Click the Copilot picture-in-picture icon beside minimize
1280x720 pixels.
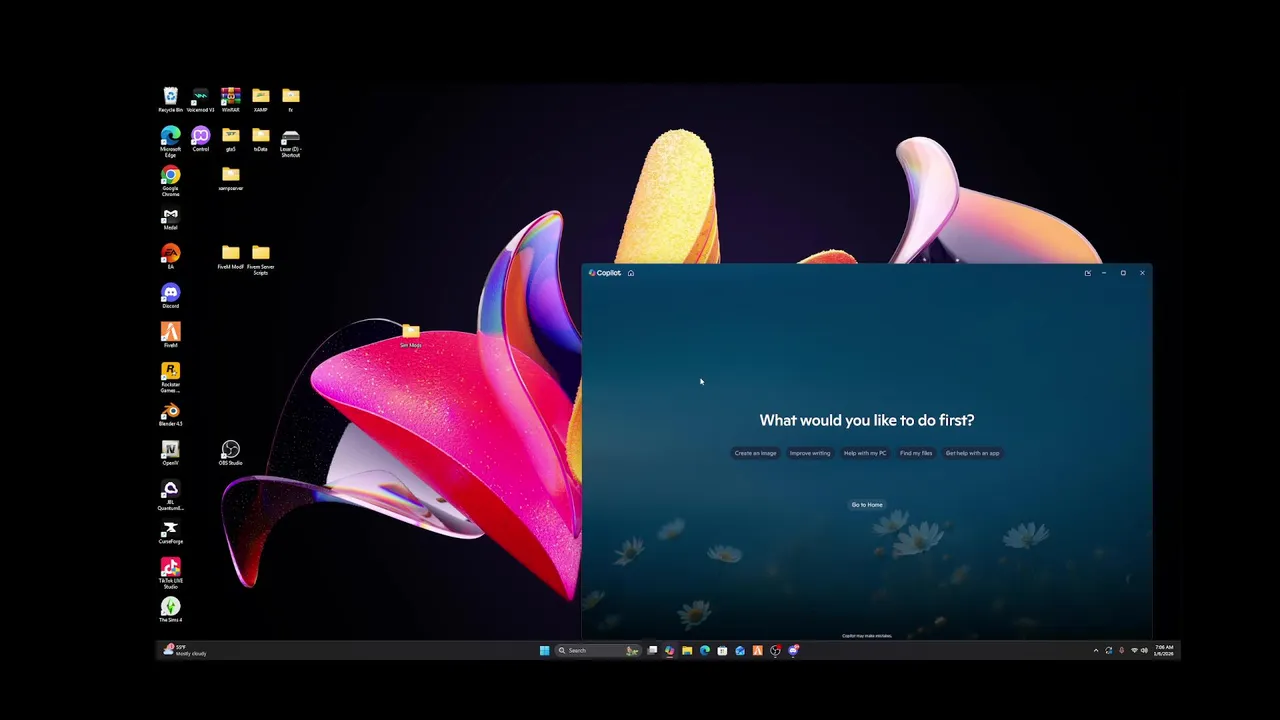1087,273
